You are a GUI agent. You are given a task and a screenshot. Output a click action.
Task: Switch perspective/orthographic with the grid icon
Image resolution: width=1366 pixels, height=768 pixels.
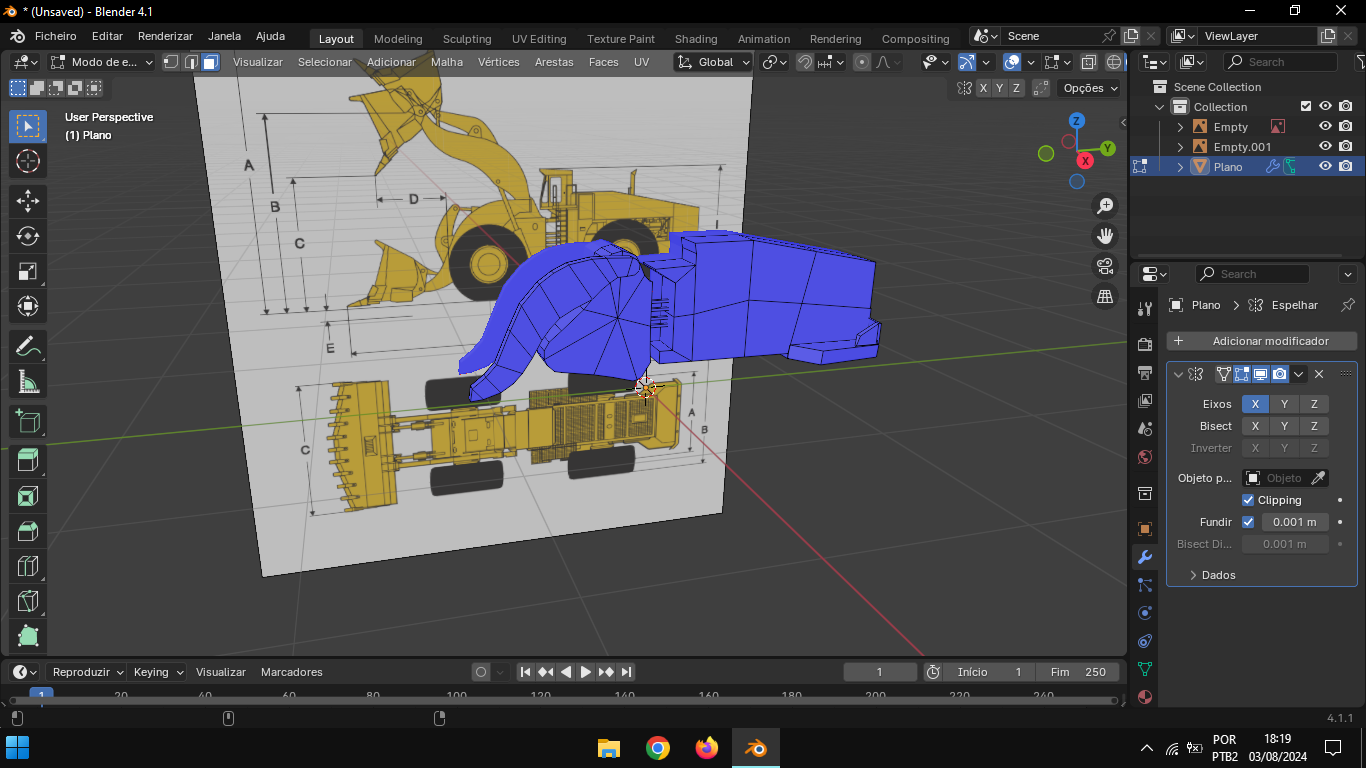click(1105, 296)
